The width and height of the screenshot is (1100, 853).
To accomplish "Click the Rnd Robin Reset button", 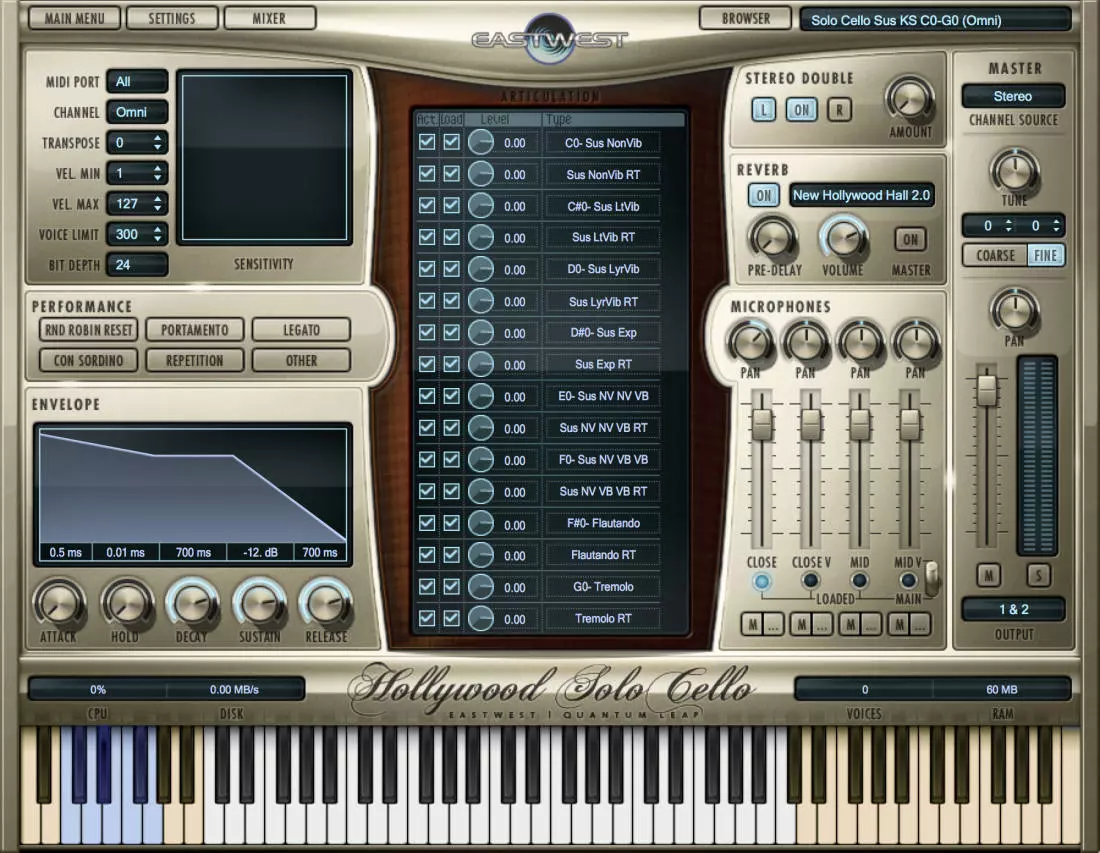I will pyautogui.click(x=89, y=330).
